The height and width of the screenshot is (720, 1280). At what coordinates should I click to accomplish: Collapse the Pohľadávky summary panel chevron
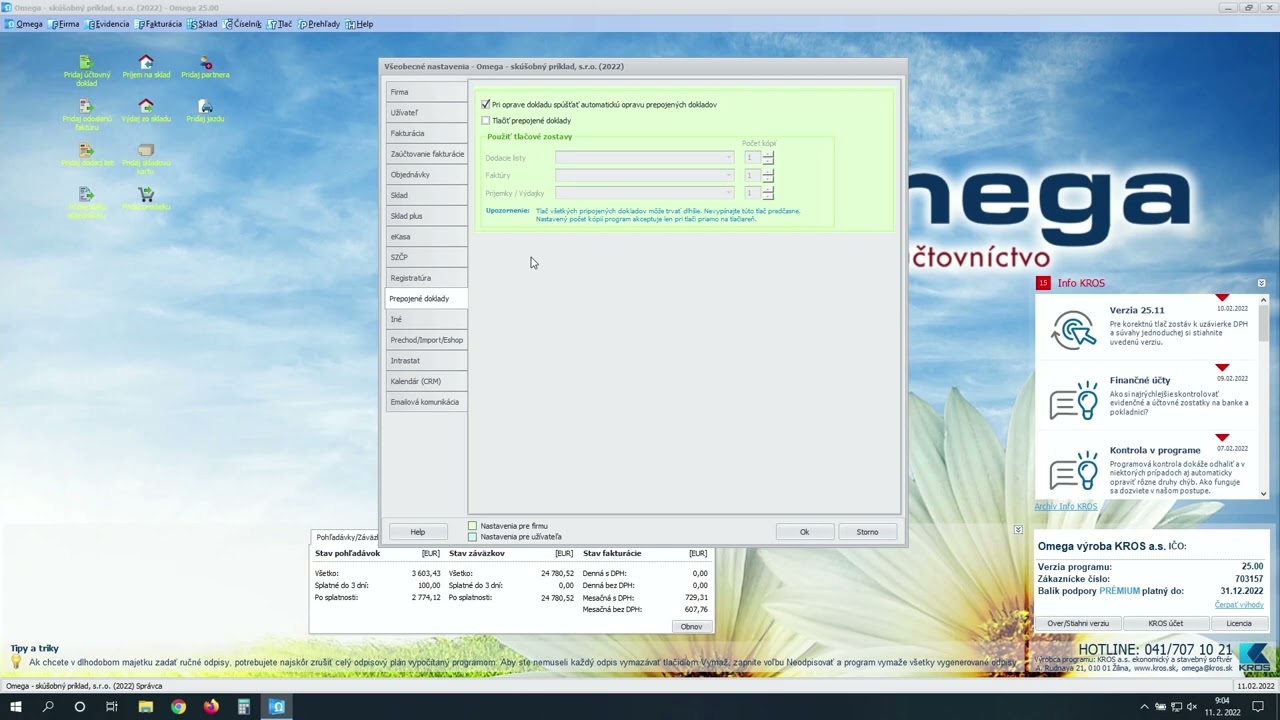pos(1017,529)
